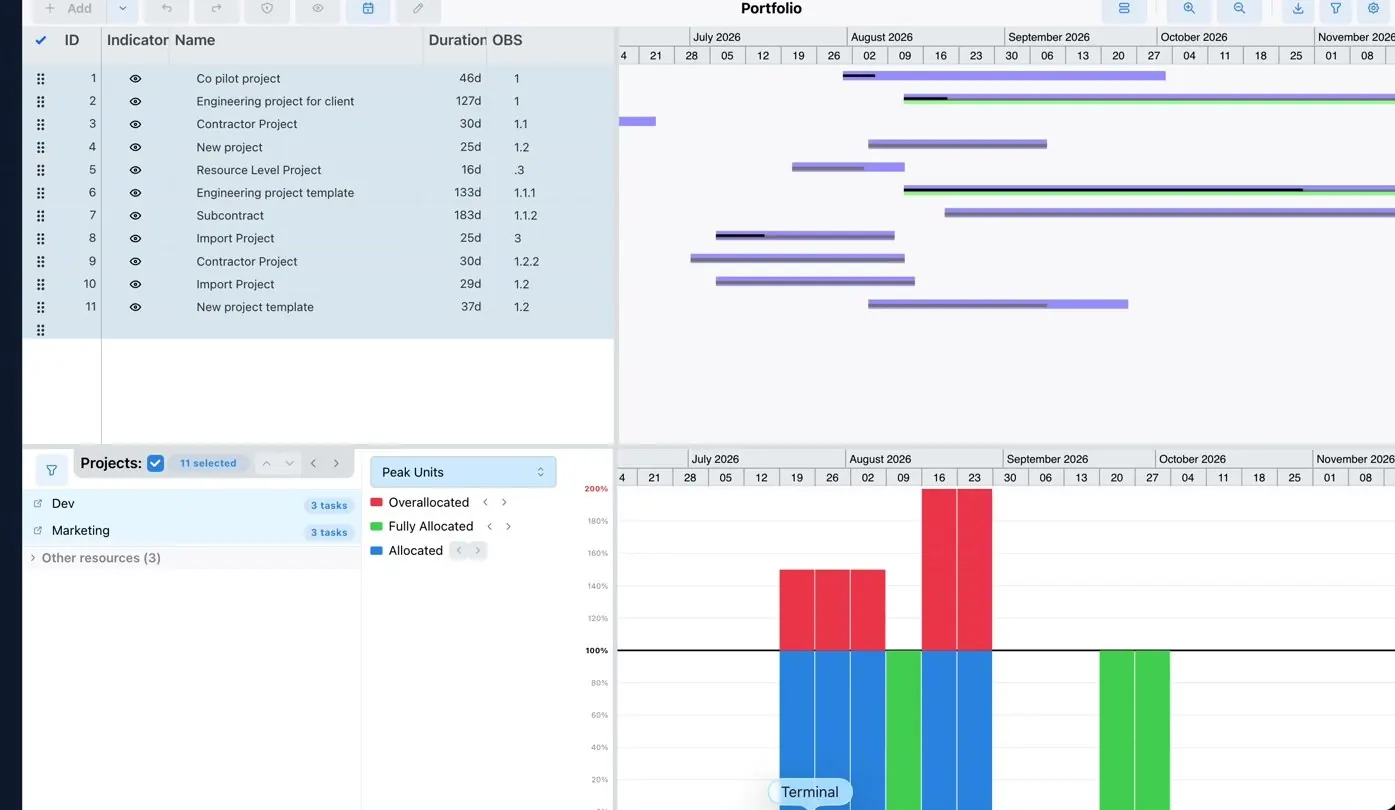Toggle visibility of New project template
The height and width of the screenshot is (810, 1395).
click(x=135, y=307)
